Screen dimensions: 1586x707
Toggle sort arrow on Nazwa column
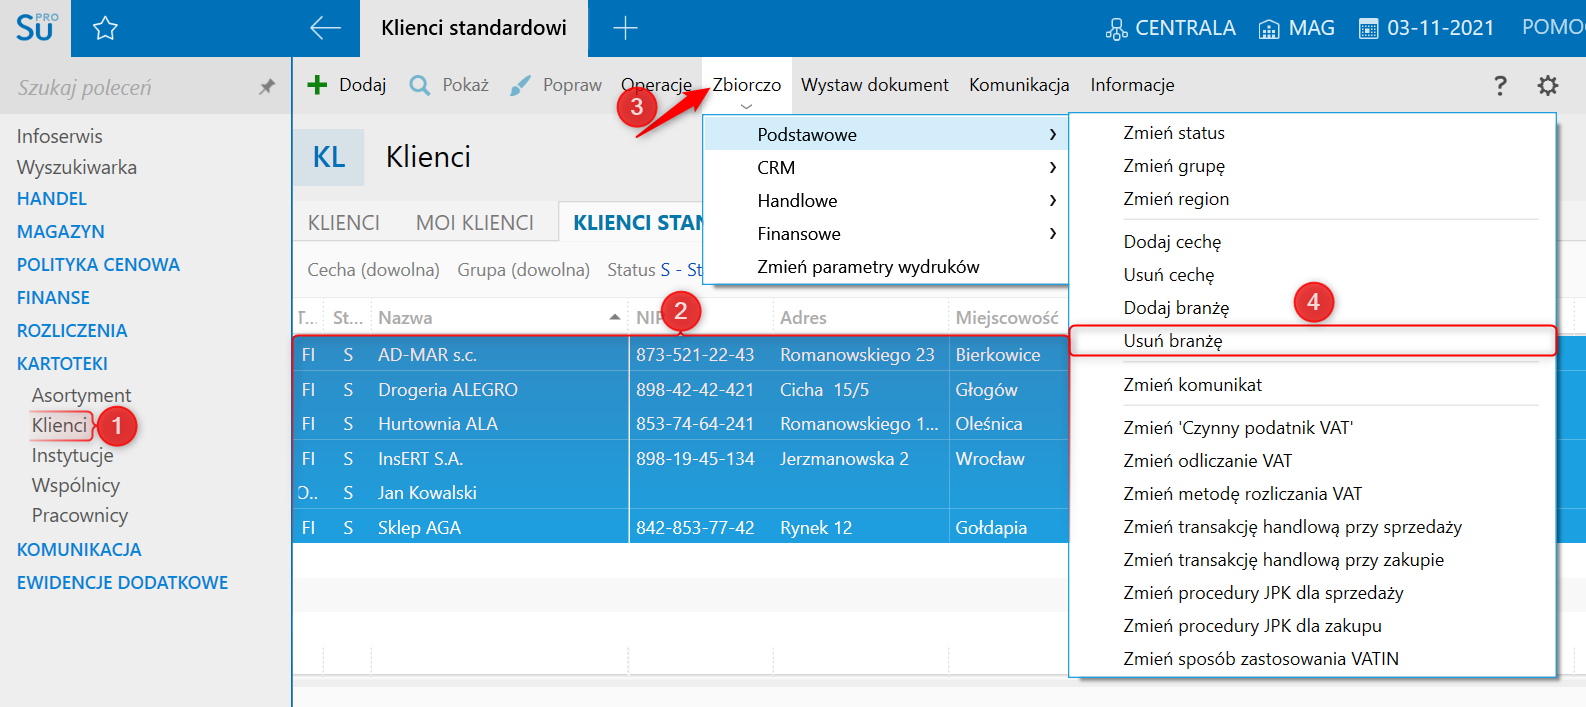(614, 317)
